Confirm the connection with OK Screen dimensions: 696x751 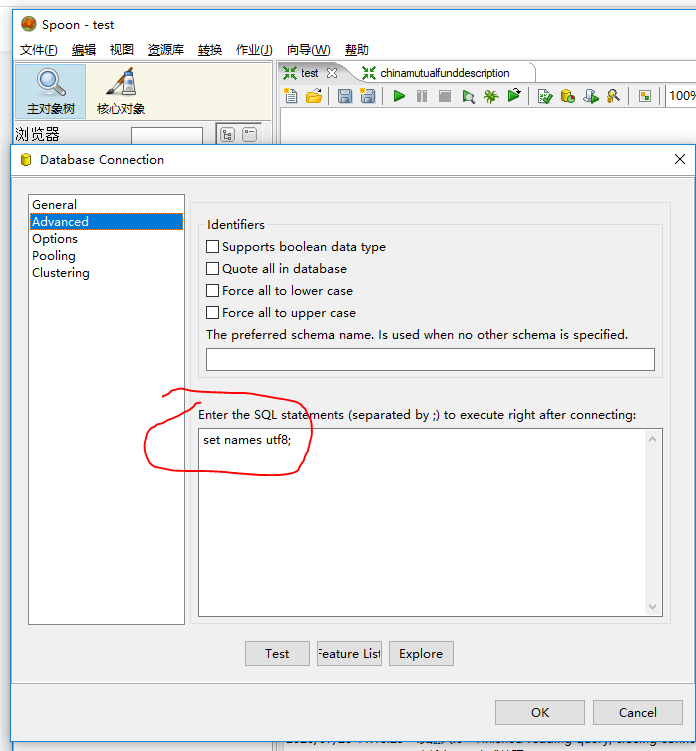540,712
